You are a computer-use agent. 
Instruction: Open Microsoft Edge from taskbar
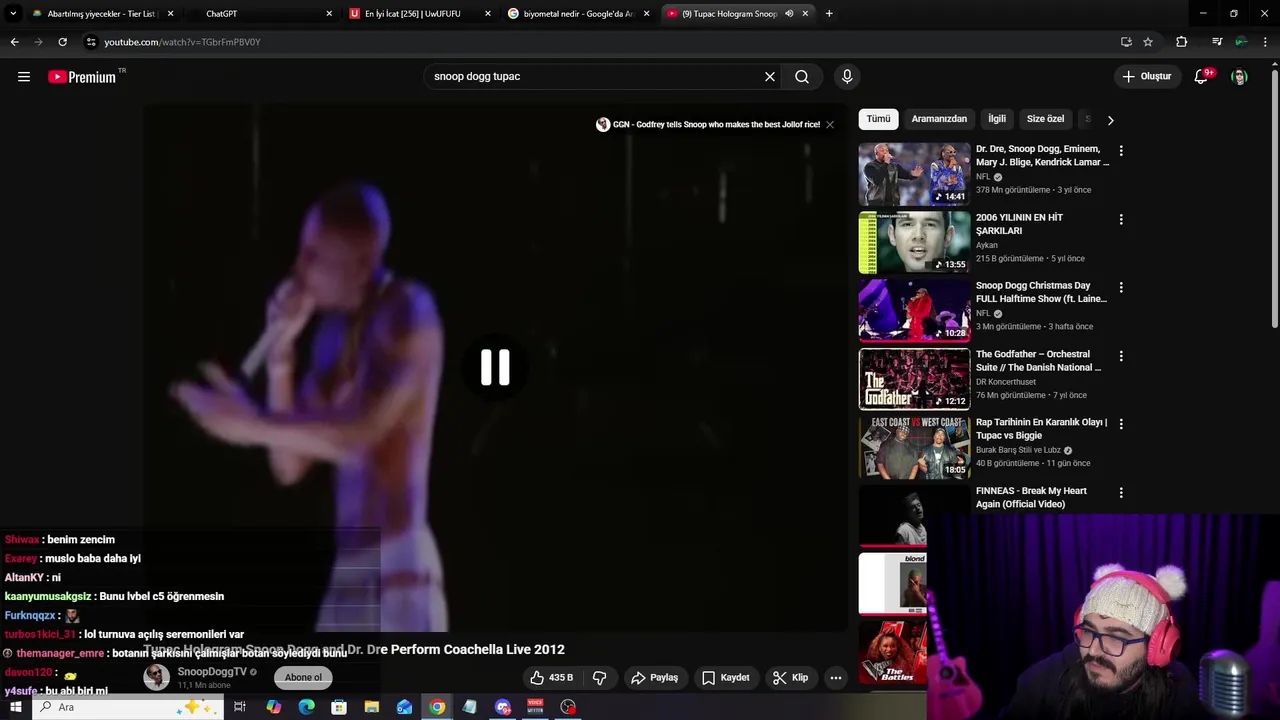(x=306, y=707)
